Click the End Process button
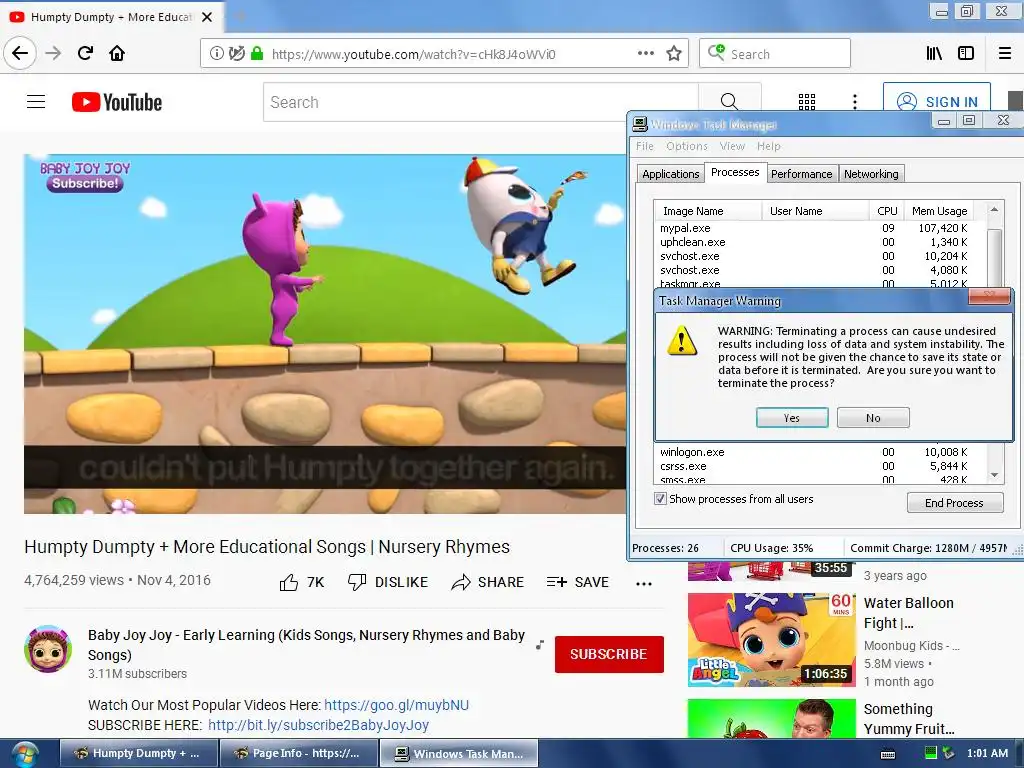The width and height of the screenshot is (1024, 768). (954, 503)
